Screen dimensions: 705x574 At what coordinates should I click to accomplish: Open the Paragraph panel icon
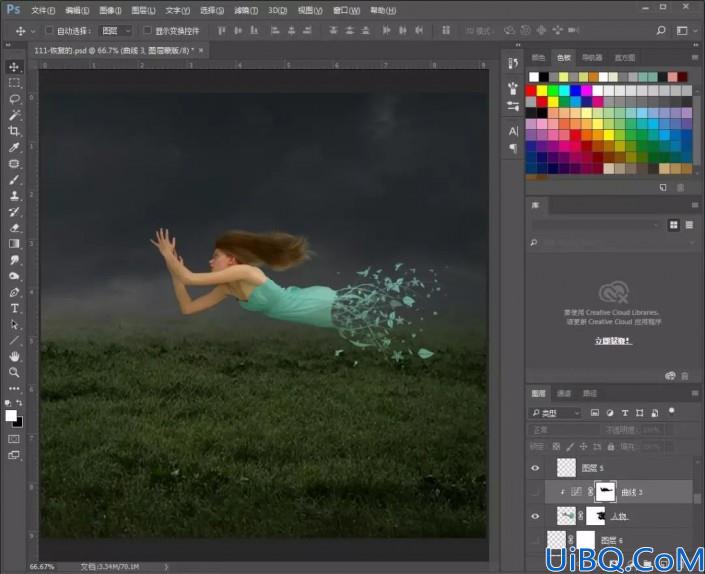point(513,148)
